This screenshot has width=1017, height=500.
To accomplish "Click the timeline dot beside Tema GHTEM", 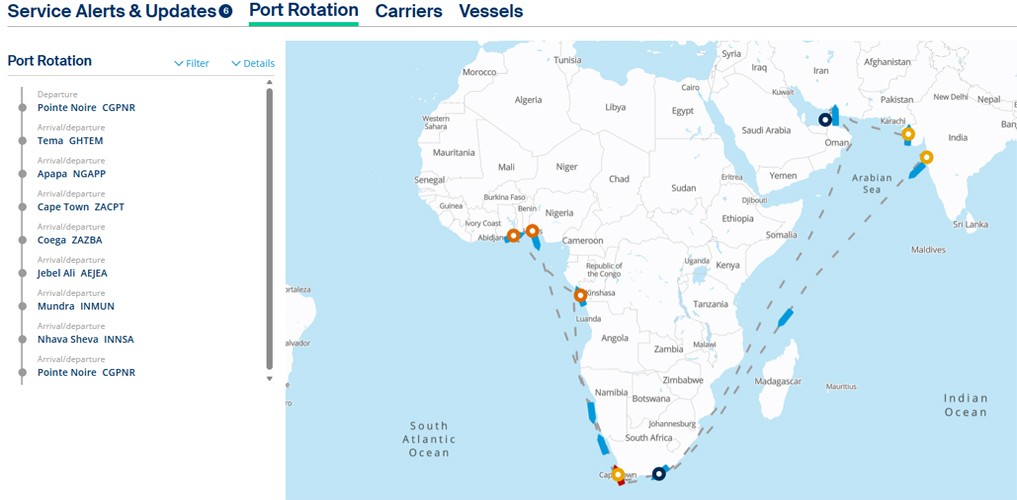I will 21,141.
